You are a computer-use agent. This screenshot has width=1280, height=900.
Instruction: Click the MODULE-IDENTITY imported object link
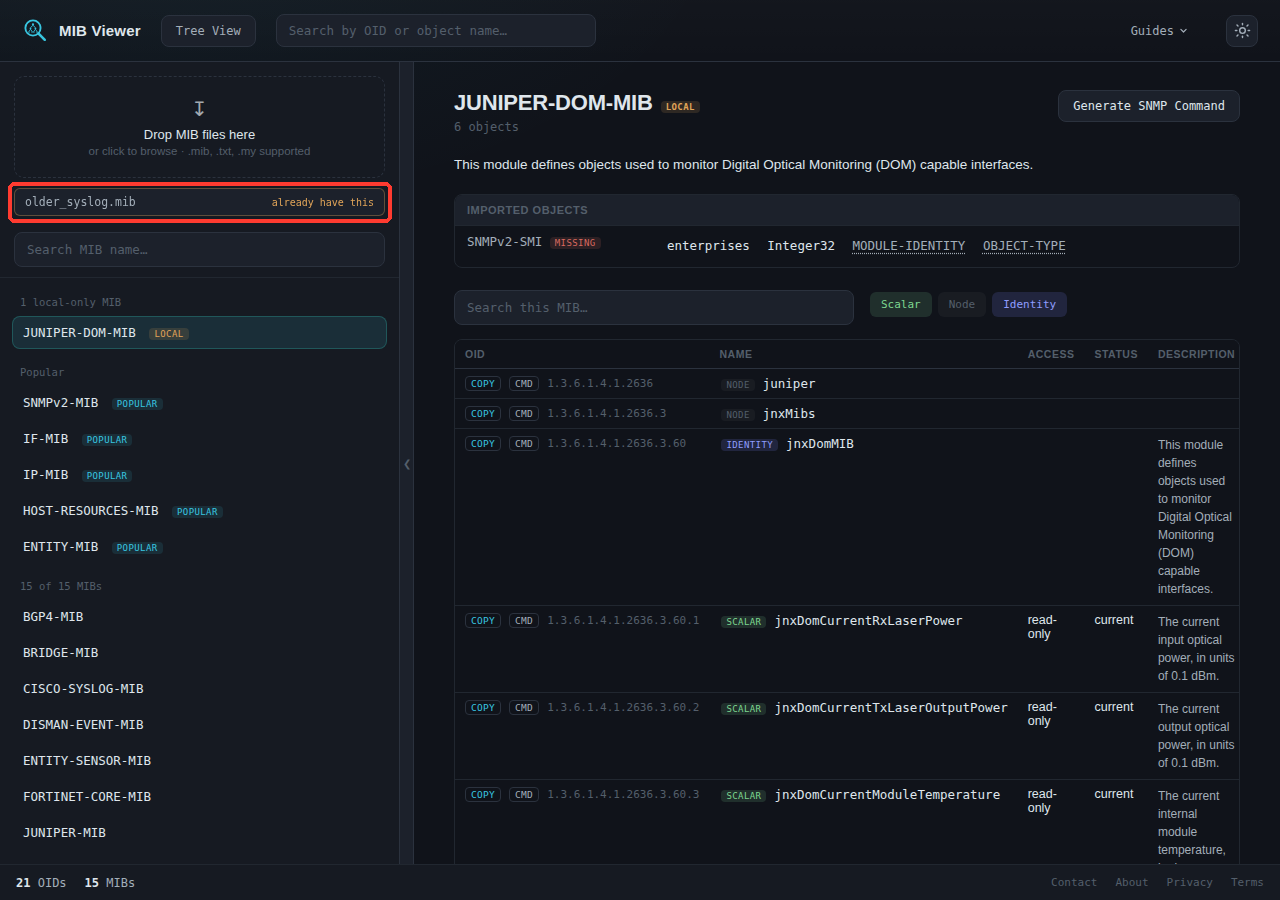908,246
